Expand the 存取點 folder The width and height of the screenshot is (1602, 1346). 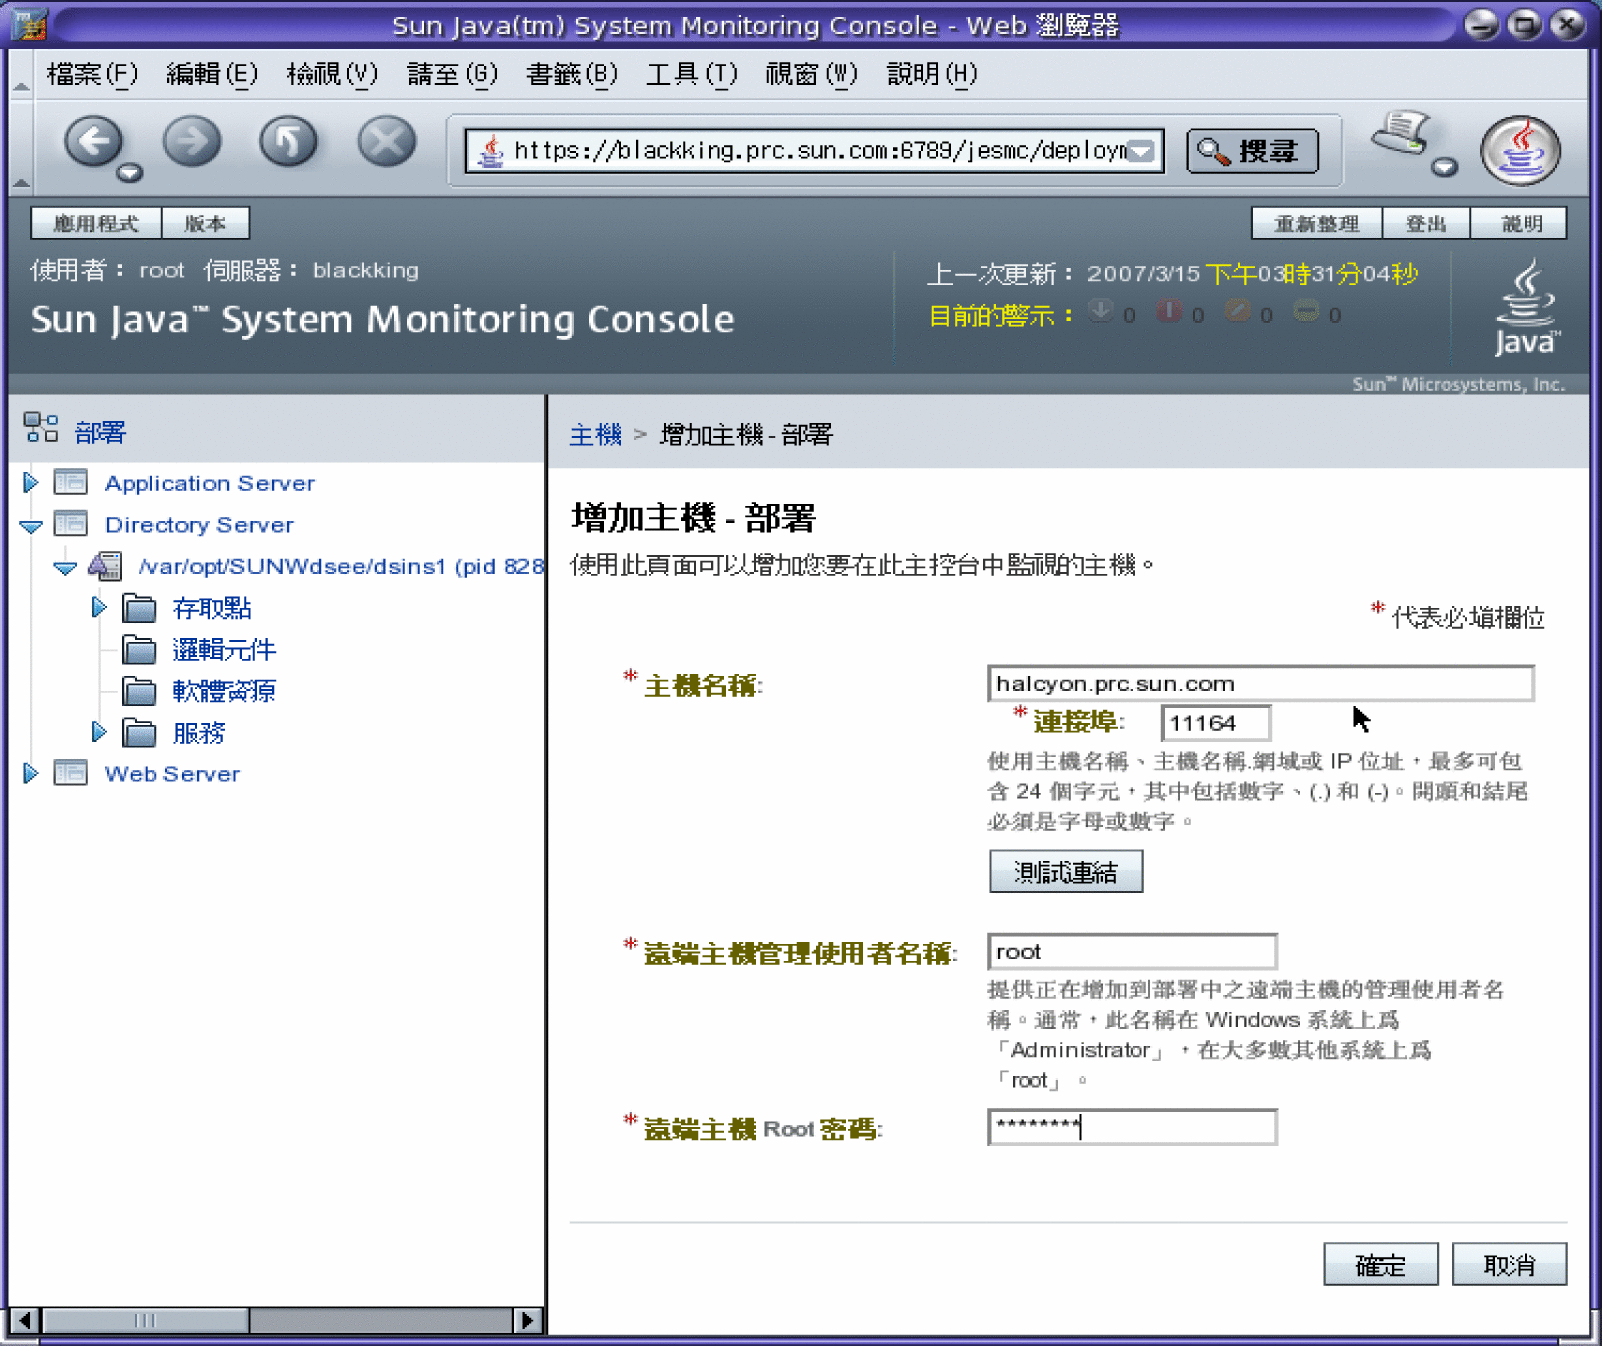pos(98,607)
